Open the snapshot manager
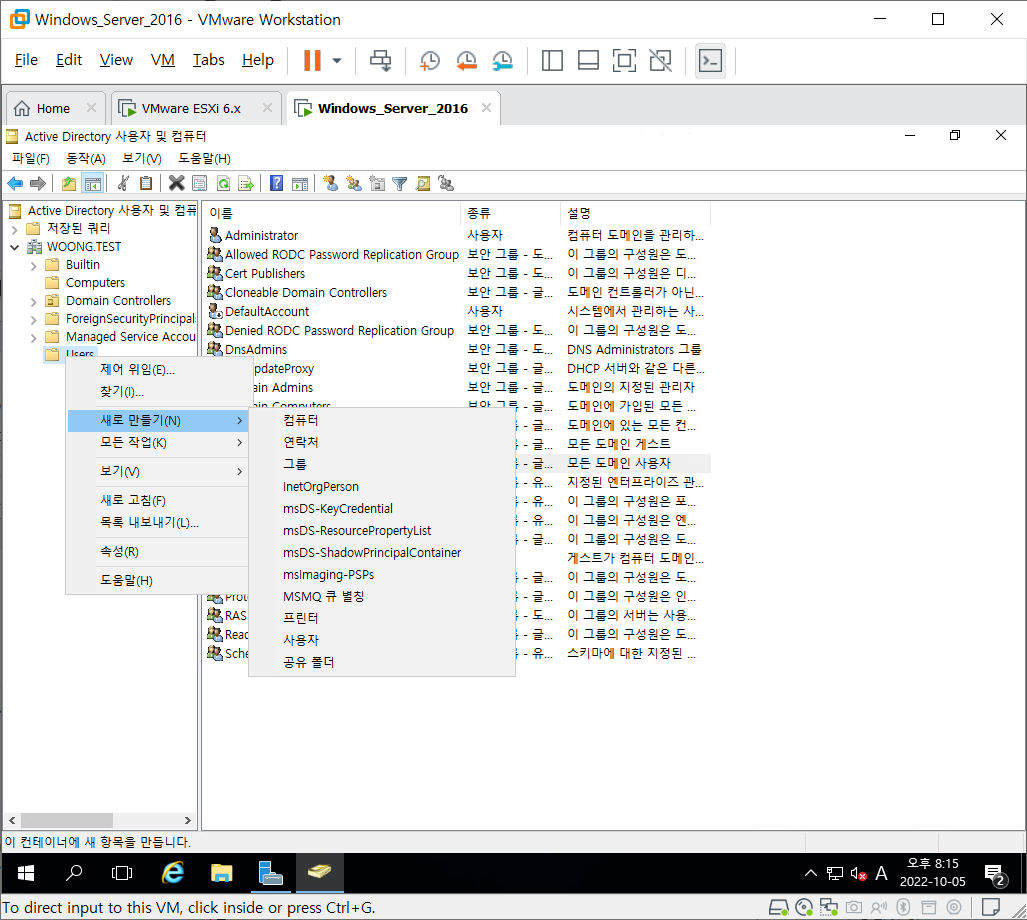 tap(502, 60)
